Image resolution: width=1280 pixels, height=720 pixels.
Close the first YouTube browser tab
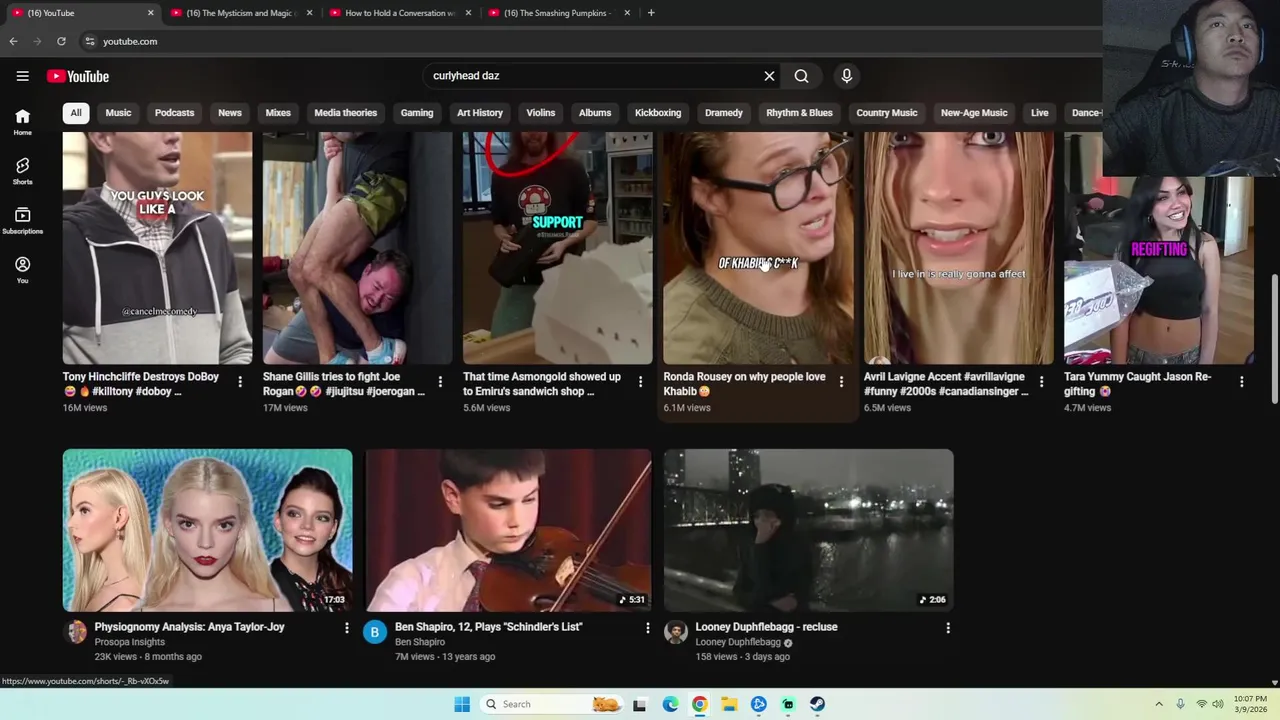[151, 13]
